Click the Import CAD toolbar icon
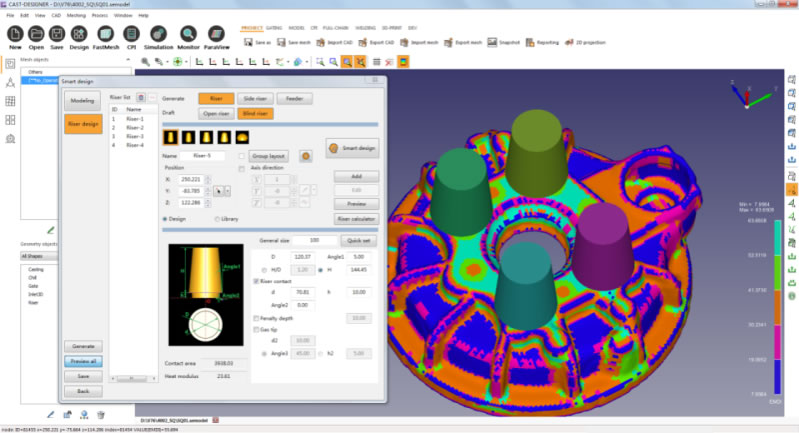 click(x=321, y=42)
